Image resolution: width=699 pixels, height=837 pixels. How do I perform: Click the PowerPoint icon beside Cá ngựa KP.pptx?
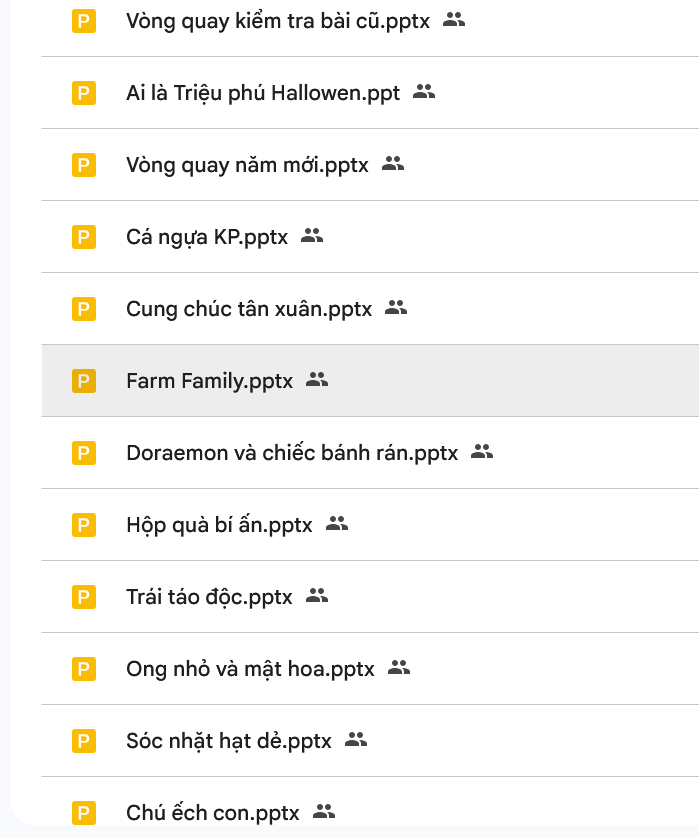click(x=84, y=237)
